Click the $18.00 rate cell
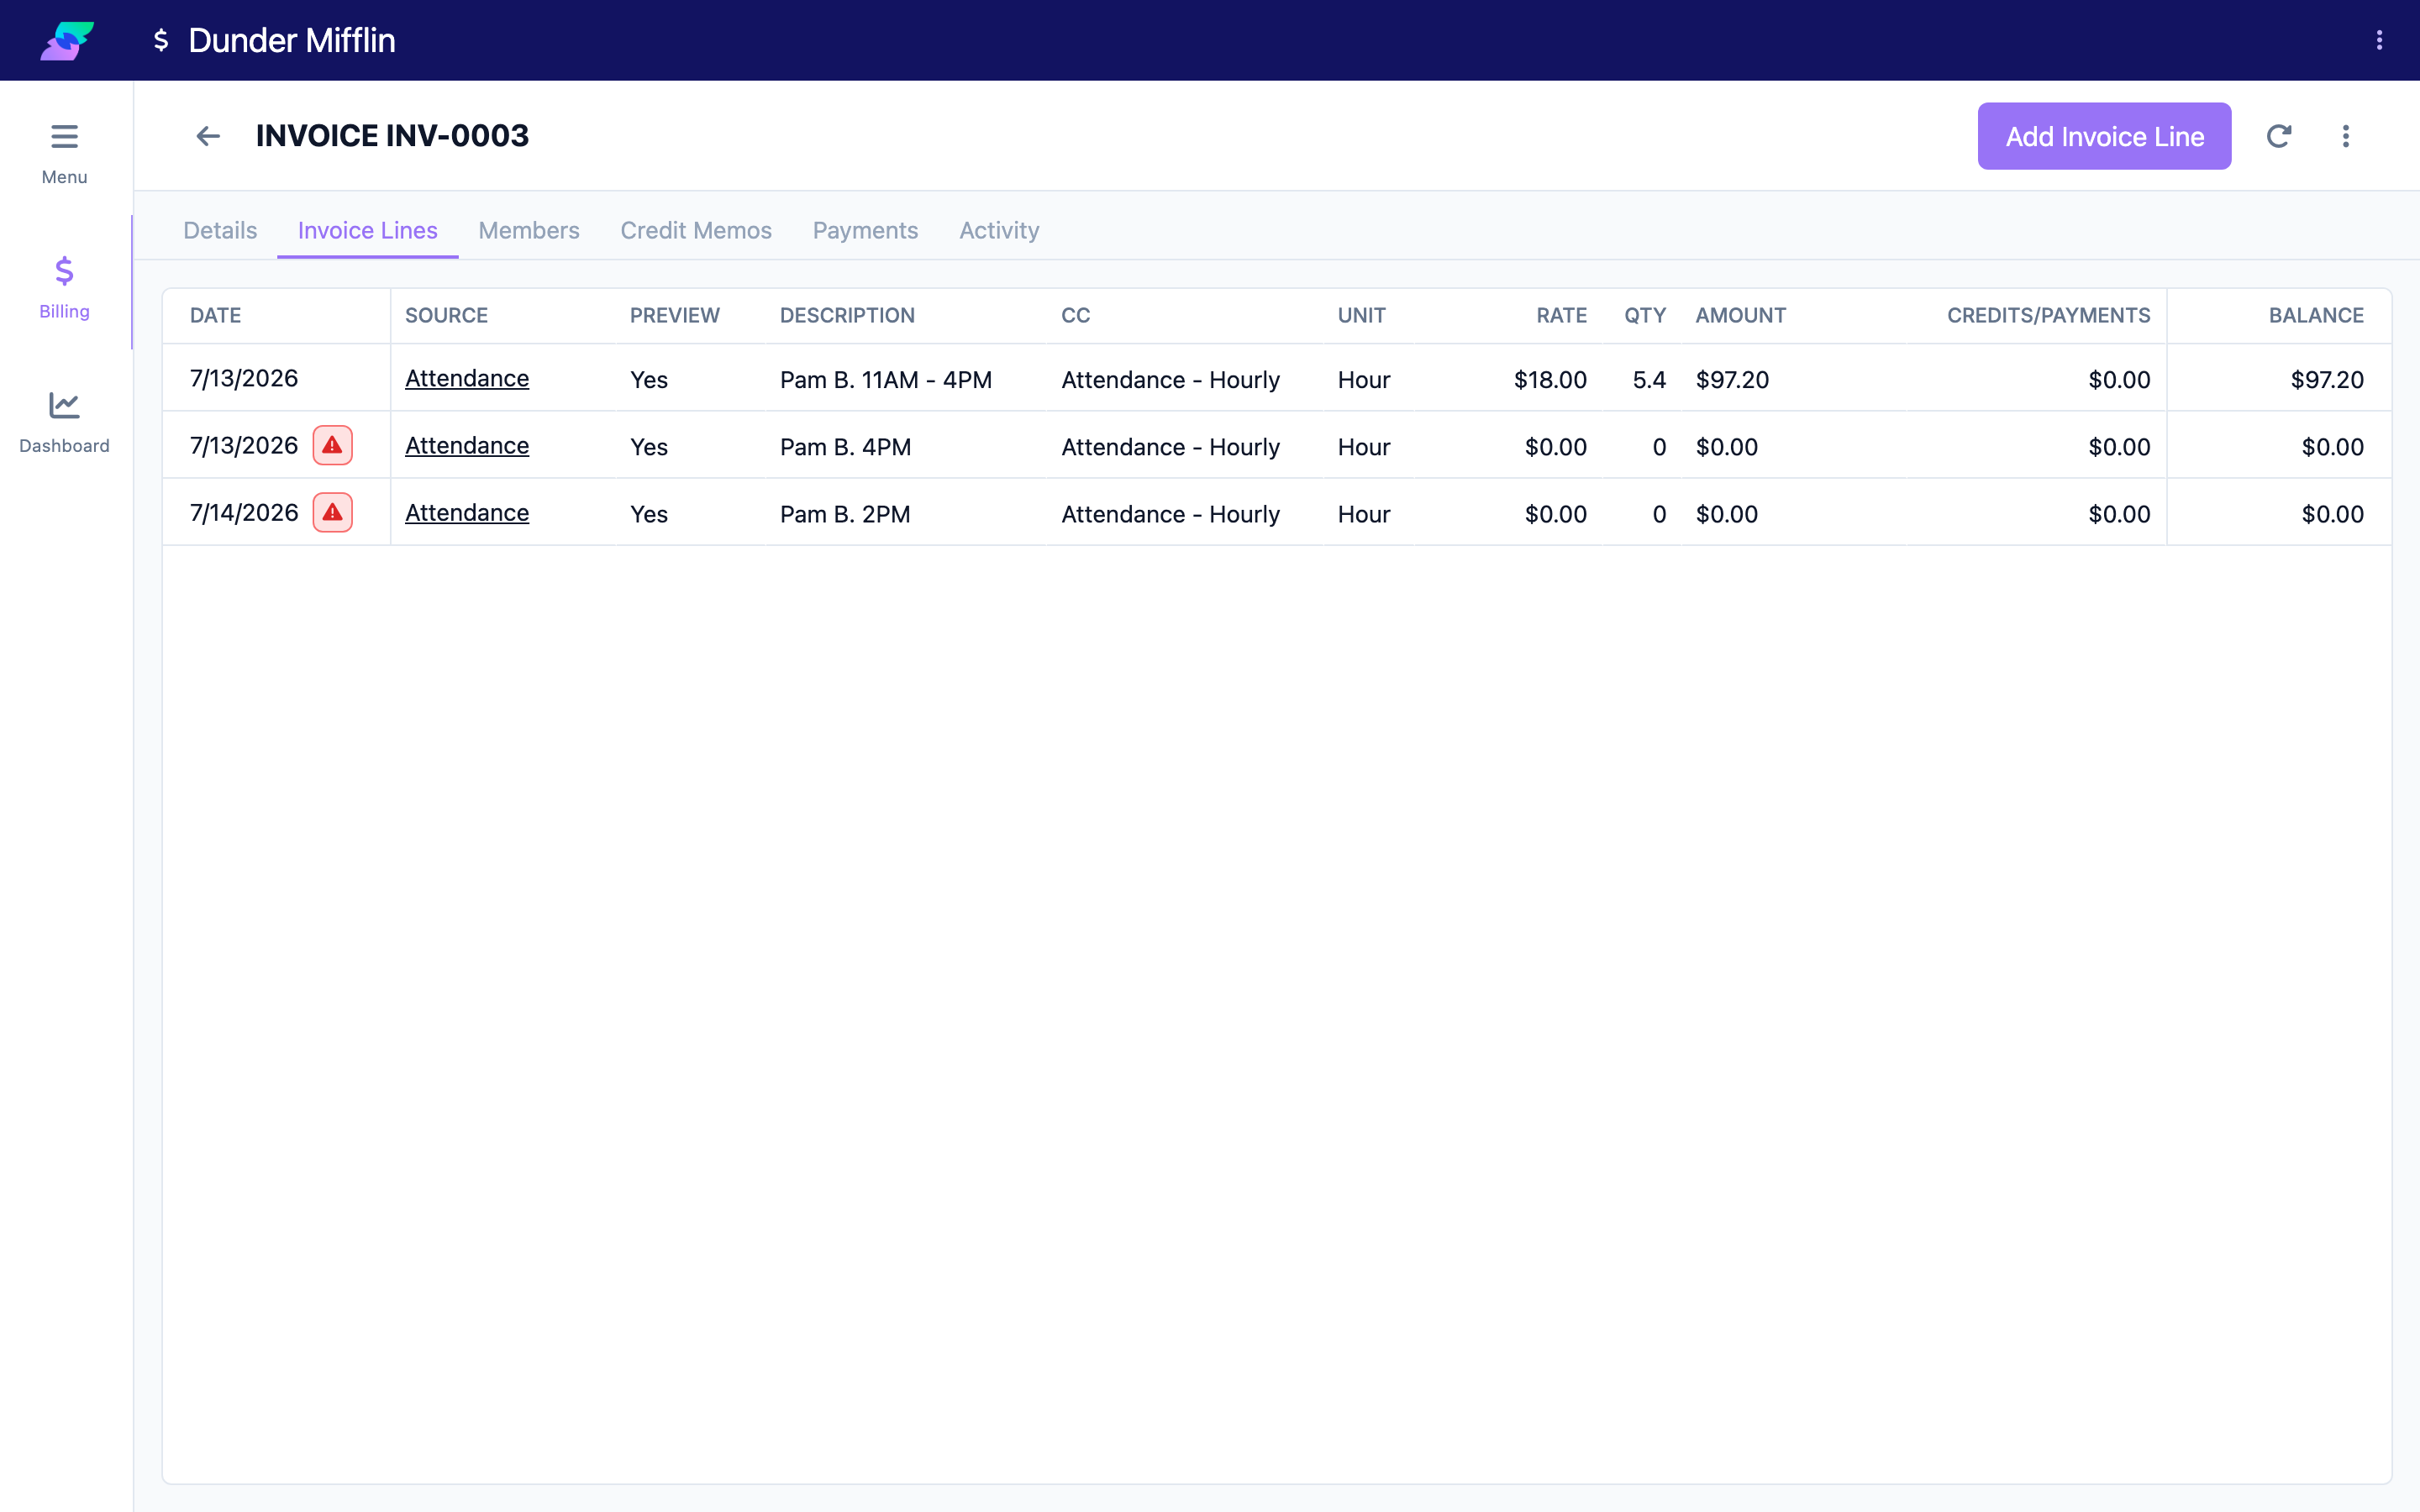Image resolution: width=2420 pixels, height=1512 pixels. click(x=1550, y=380)
